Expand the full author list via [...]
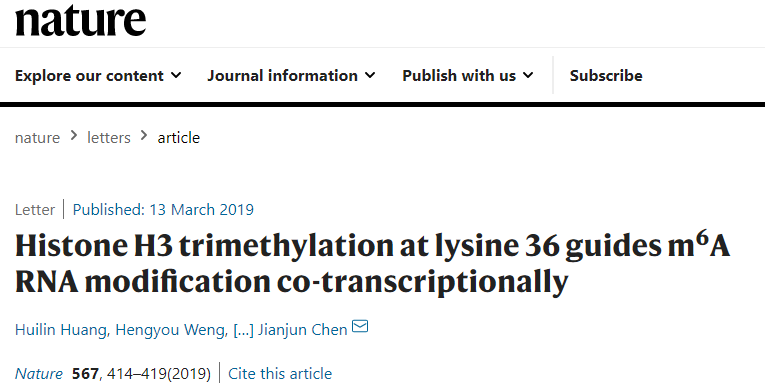Image resolution: width=765 pixels, height=390 pixels. click(x=243, y=330)
